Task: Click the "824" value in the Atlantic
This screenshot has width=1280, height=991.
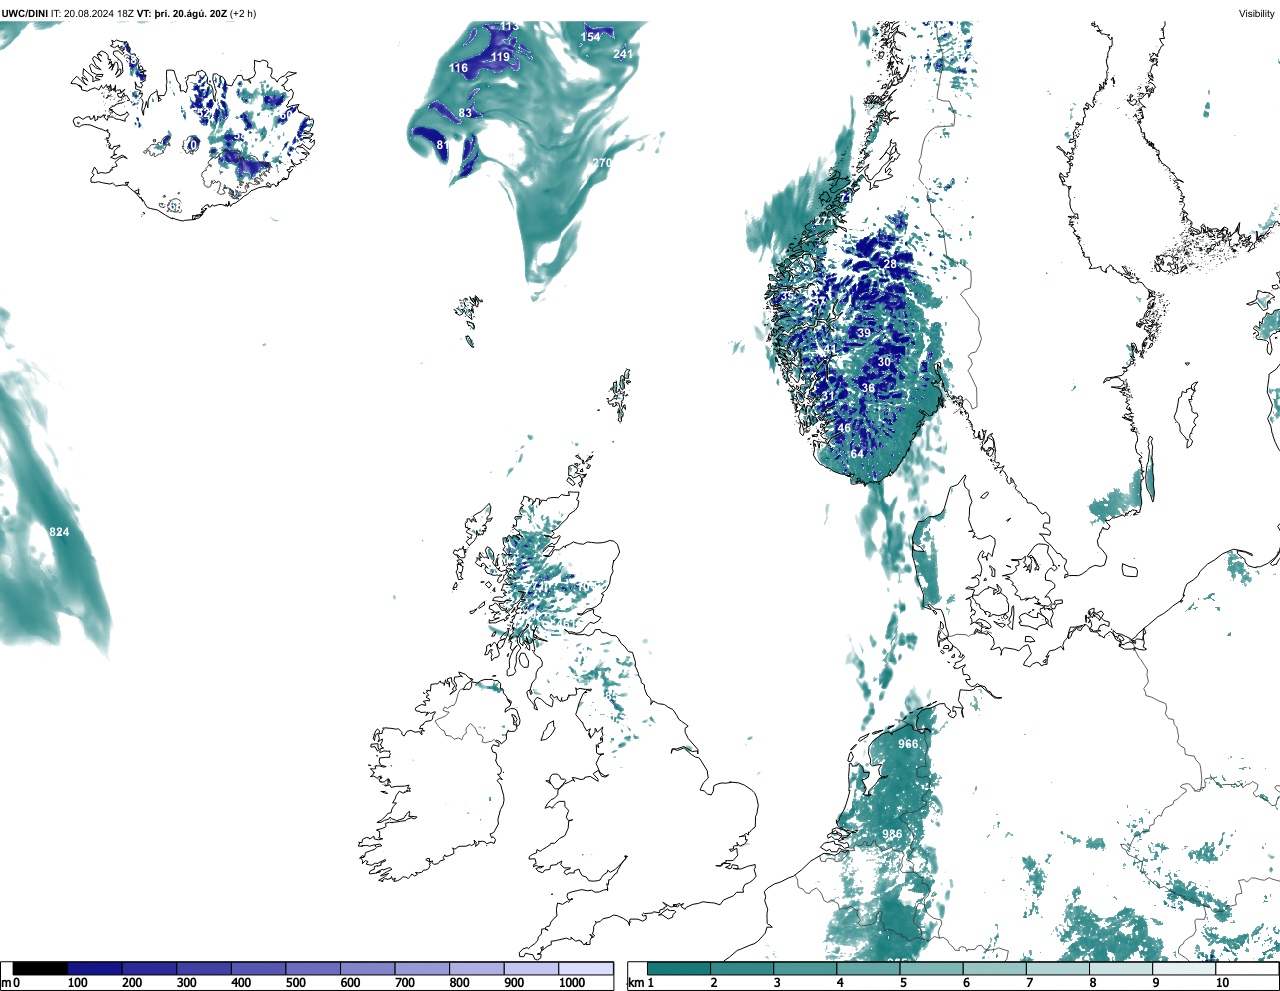Action: (x=59, y=532)
